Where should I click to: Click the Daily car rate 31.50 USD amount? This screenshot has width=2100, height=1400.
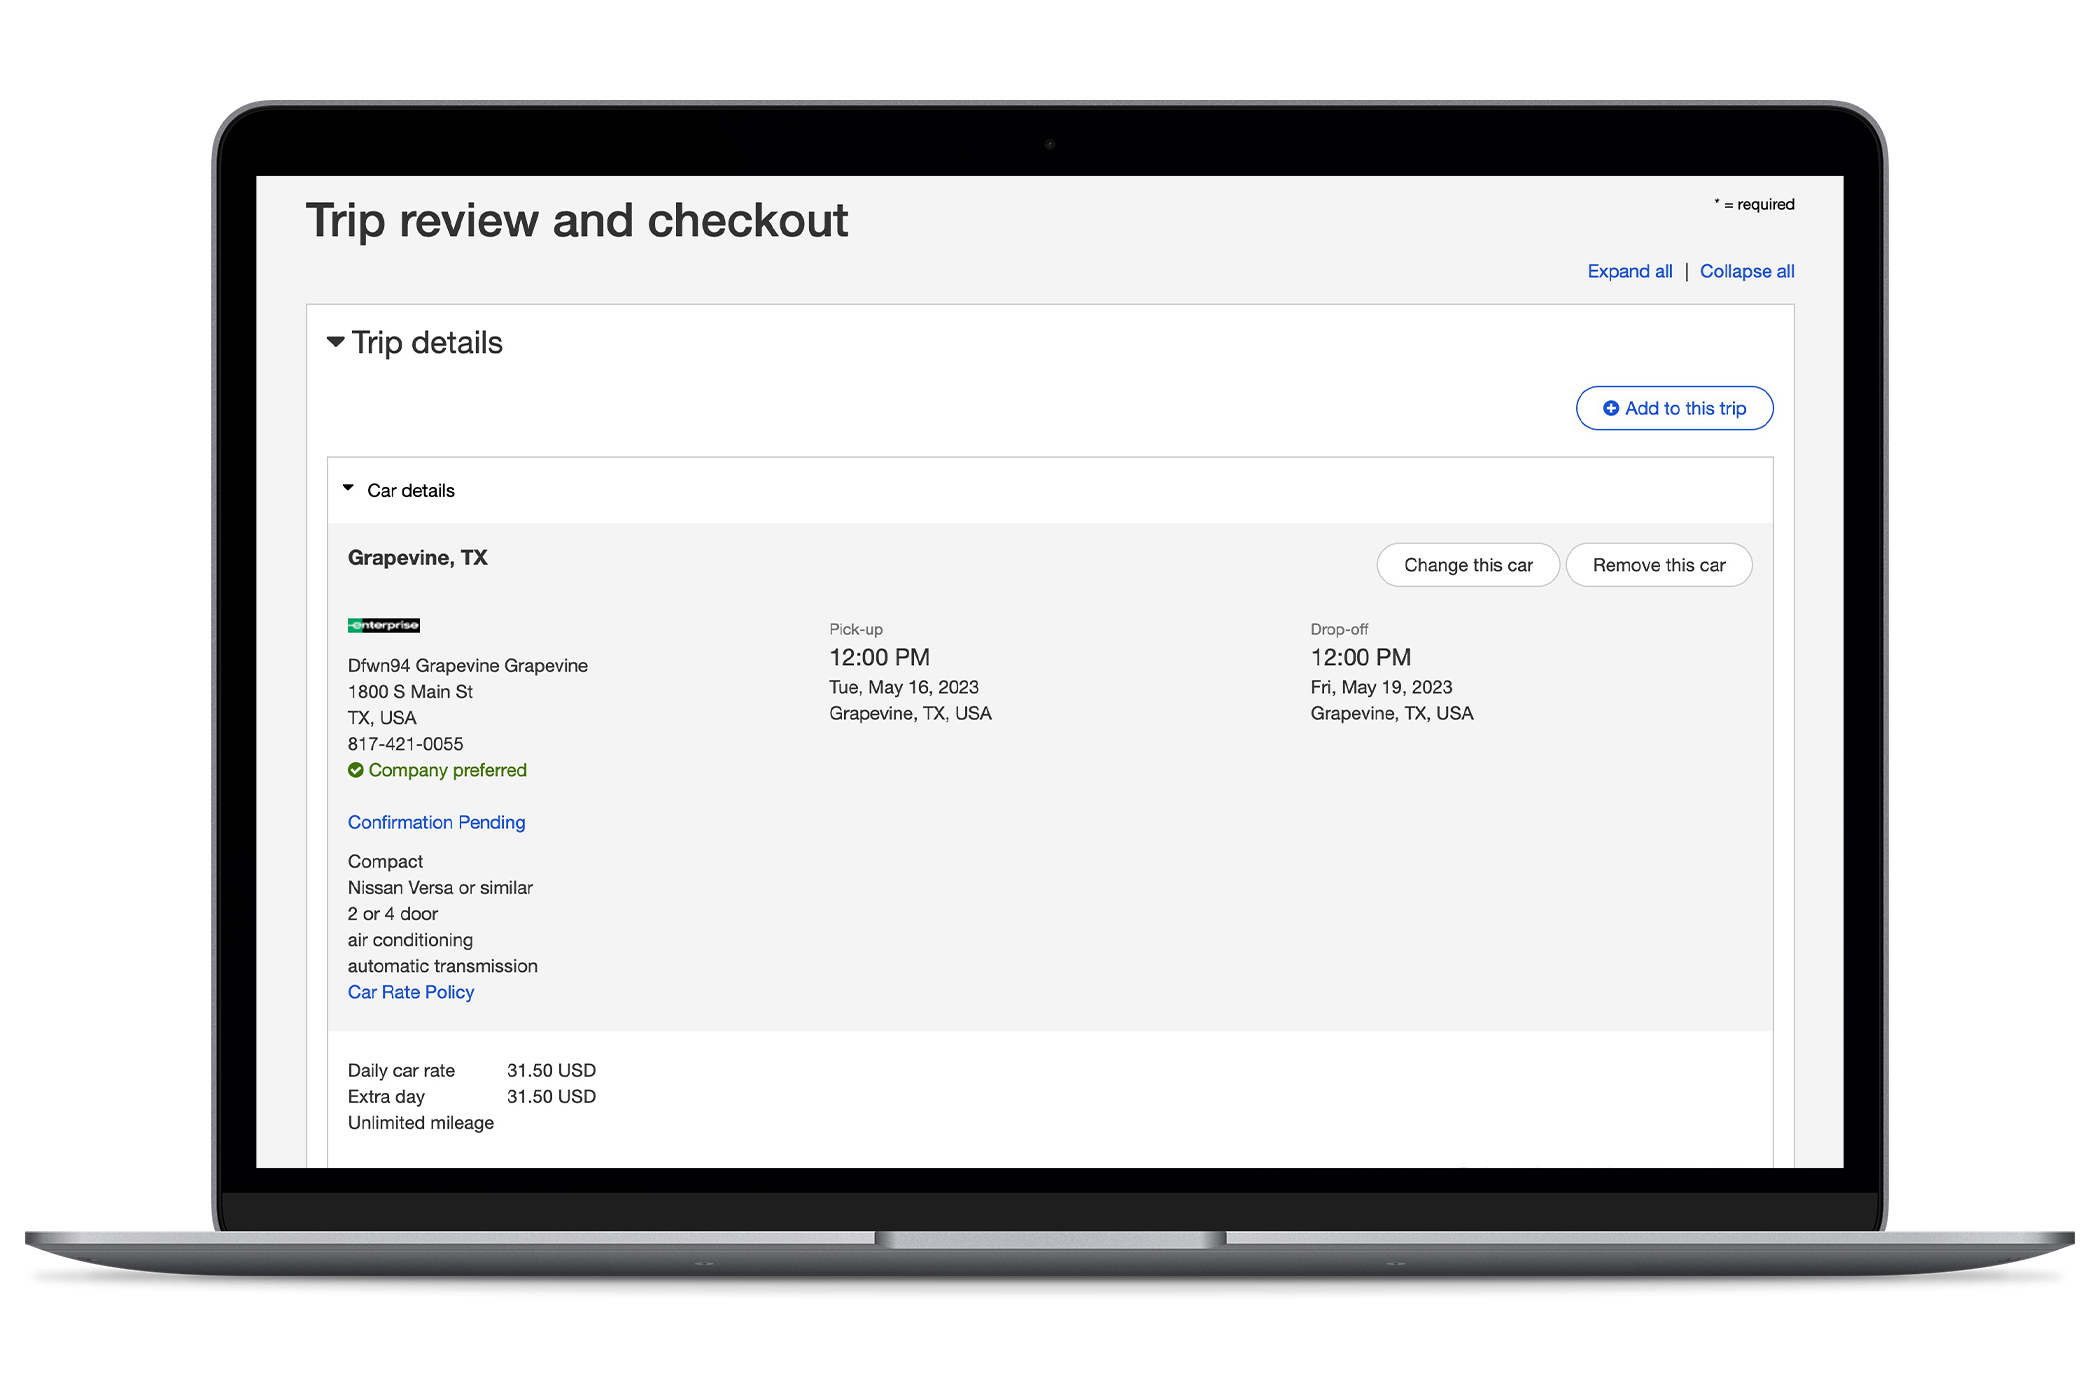point(551,1070)
